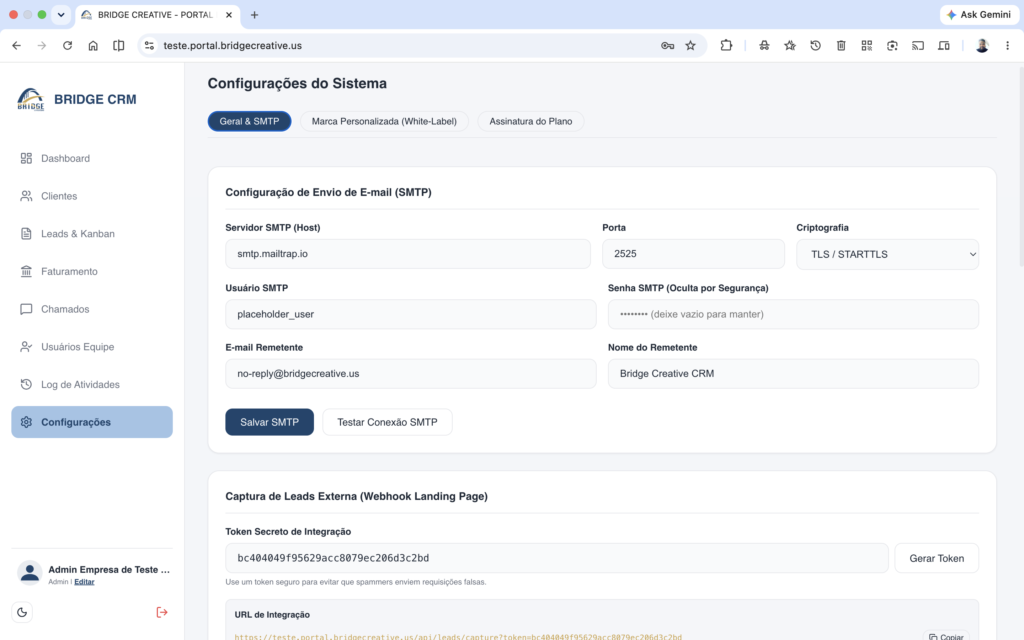Open the Chamados chat icon
Image resolution: width=1024 pixels, height=640 pixels.
coord(26,309)
